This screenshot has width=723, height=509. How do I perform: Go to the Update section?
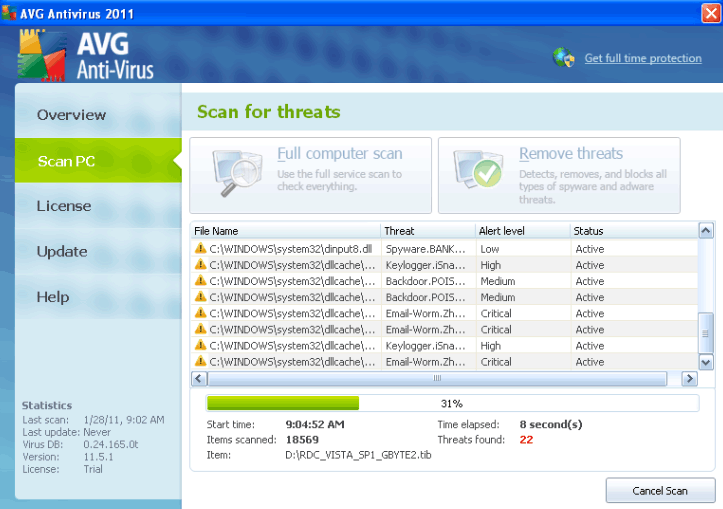[x=62, y=251]
